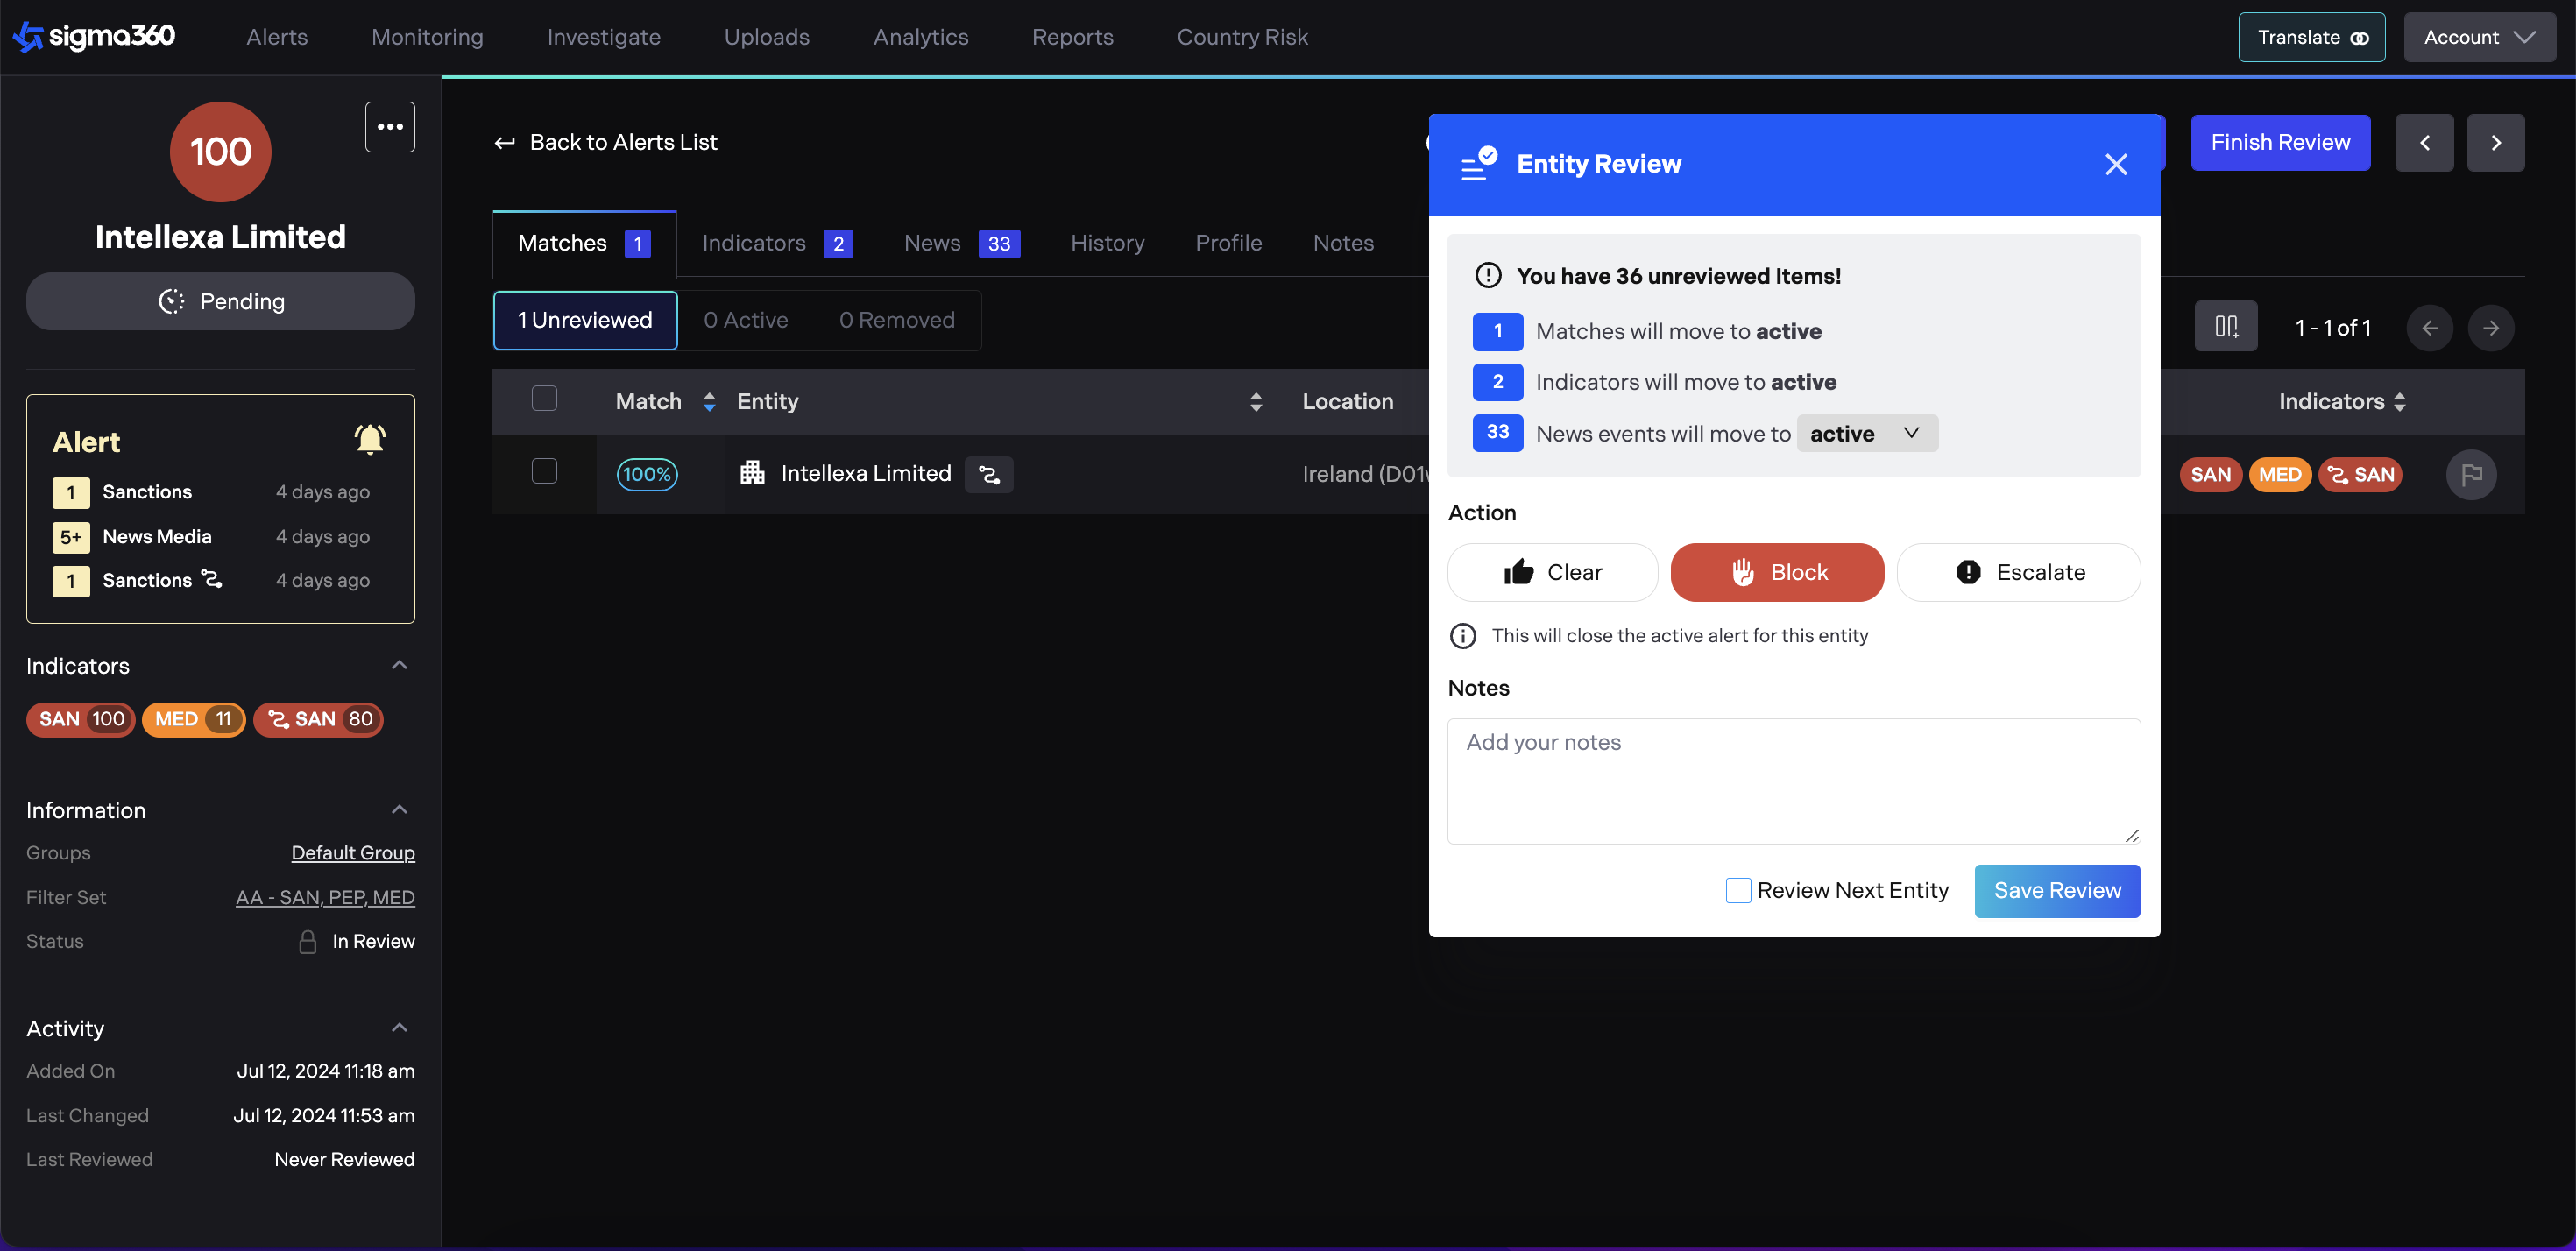Viewport: 2576px width, 1251px height.
Task: Go to previous entity with left chevron
Action: coord(2424,143)
